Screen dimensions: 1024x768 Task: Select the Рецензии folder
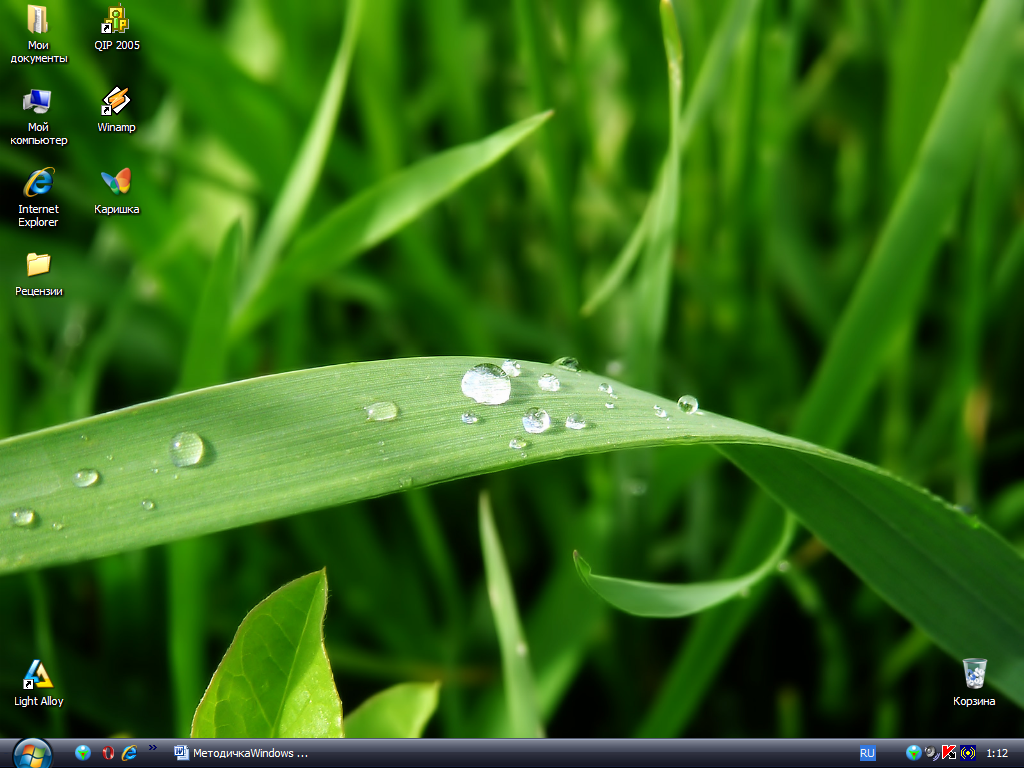[38, 274]
